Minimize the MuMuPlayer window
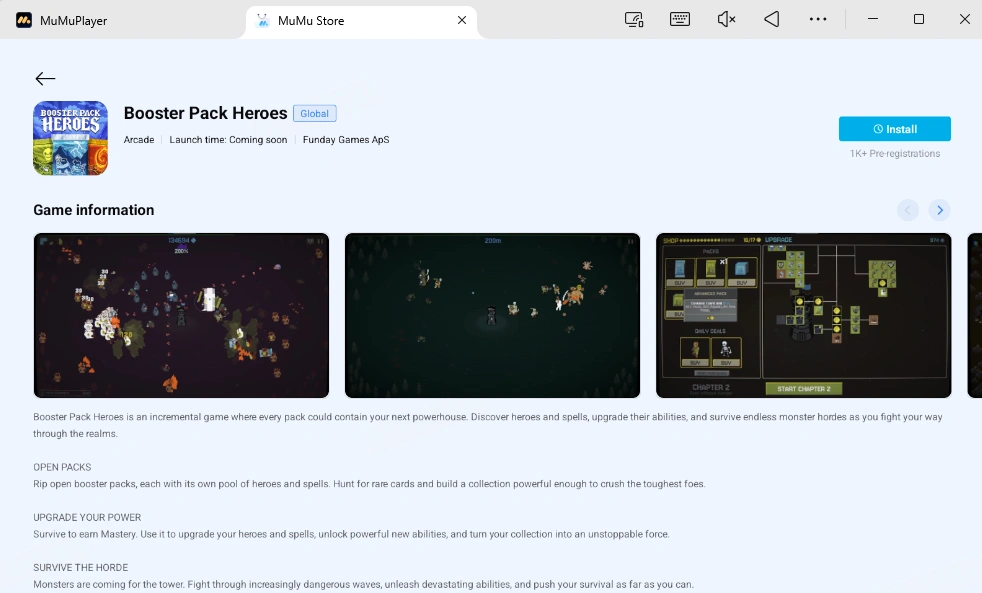The height and width of the screenshot is (593, 982). click(x=872, y=19)
